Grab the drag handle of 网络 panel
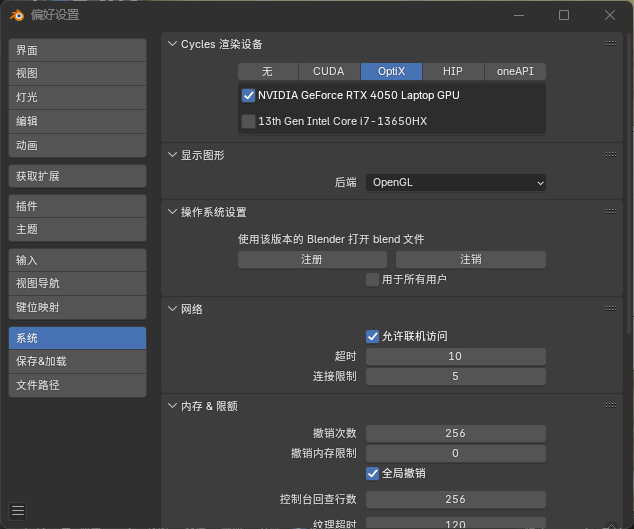This screenshot has height=529, width=634. [611, 309]
